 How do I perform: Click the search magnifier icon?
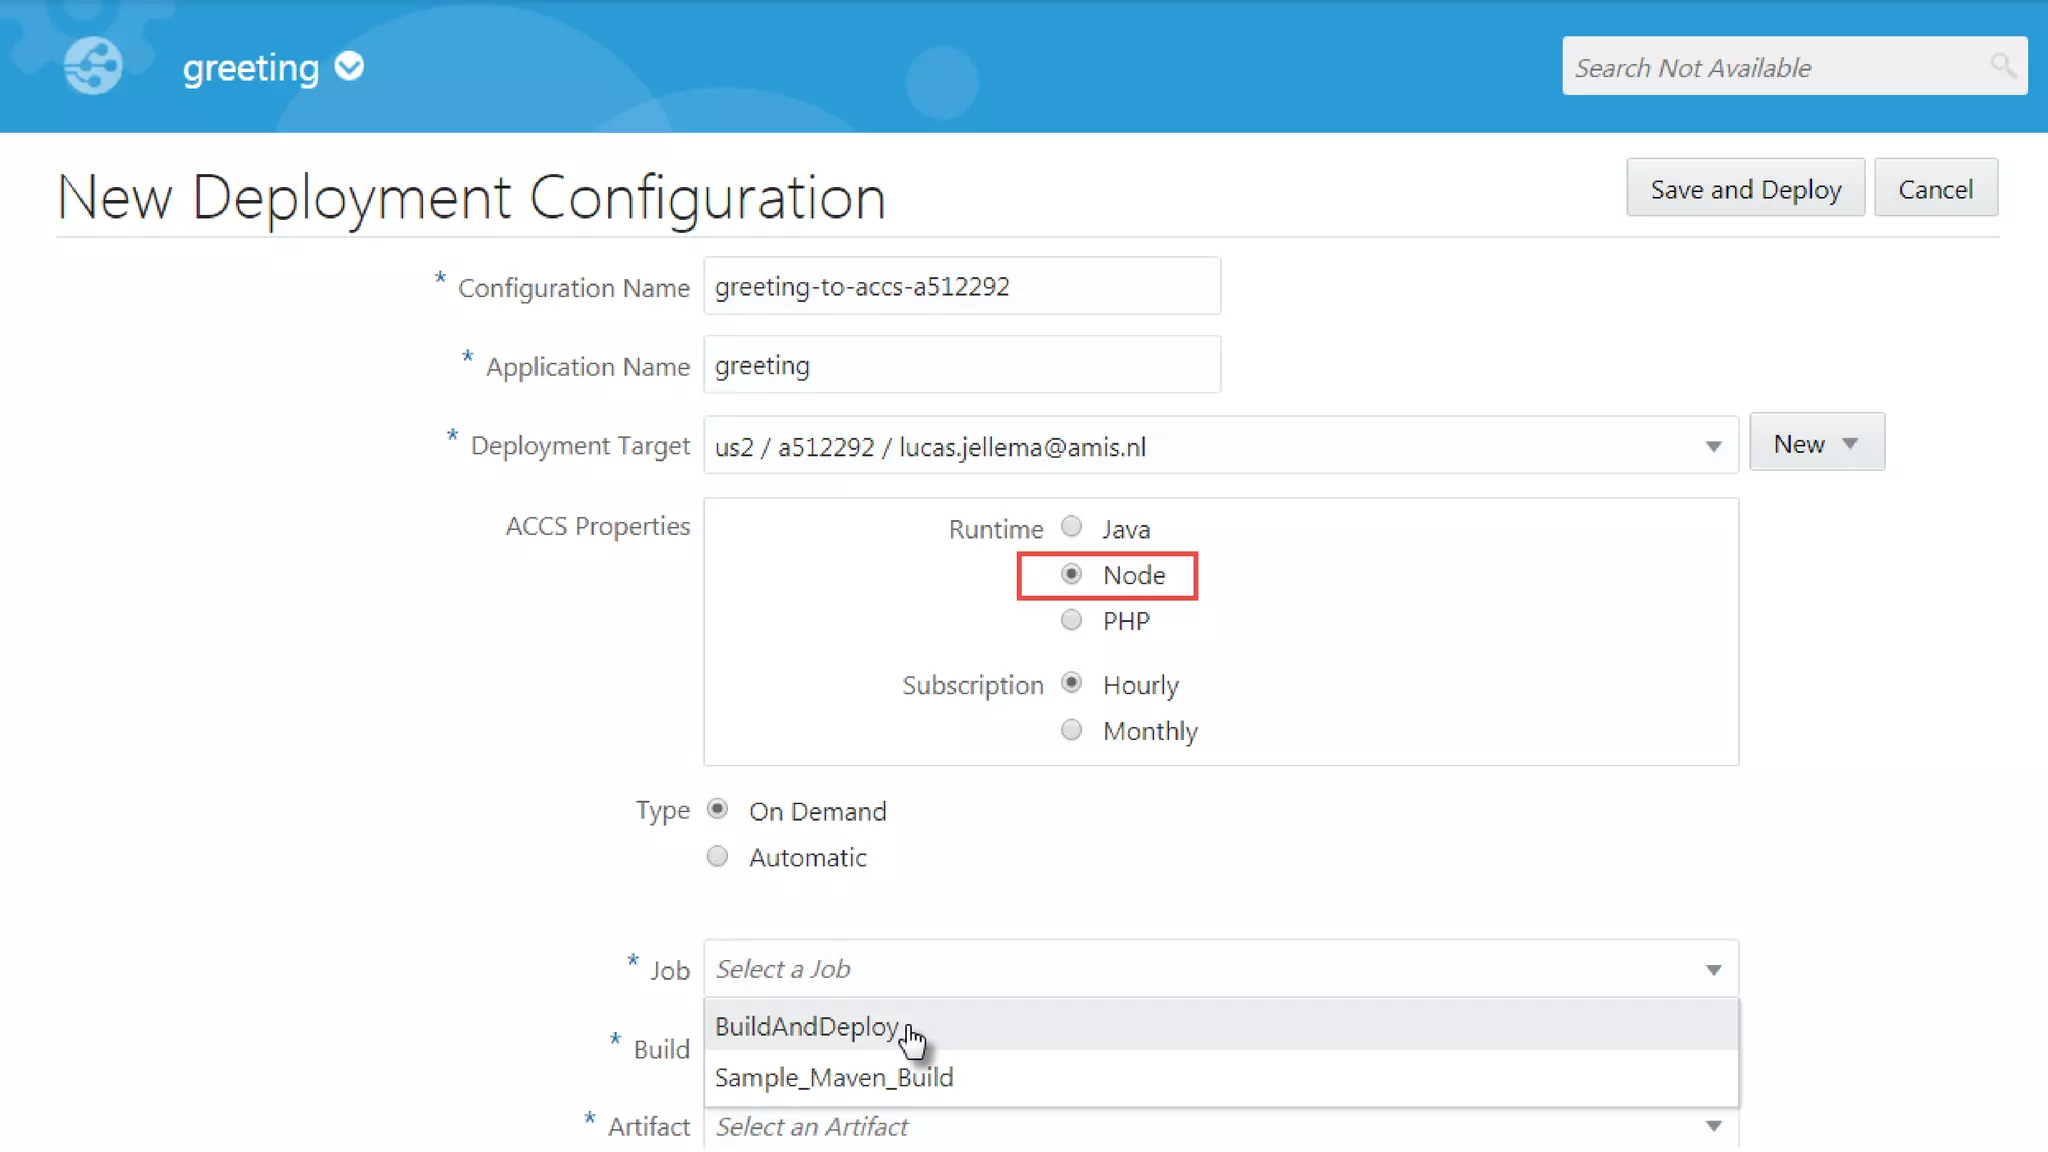coord(2002,66)
